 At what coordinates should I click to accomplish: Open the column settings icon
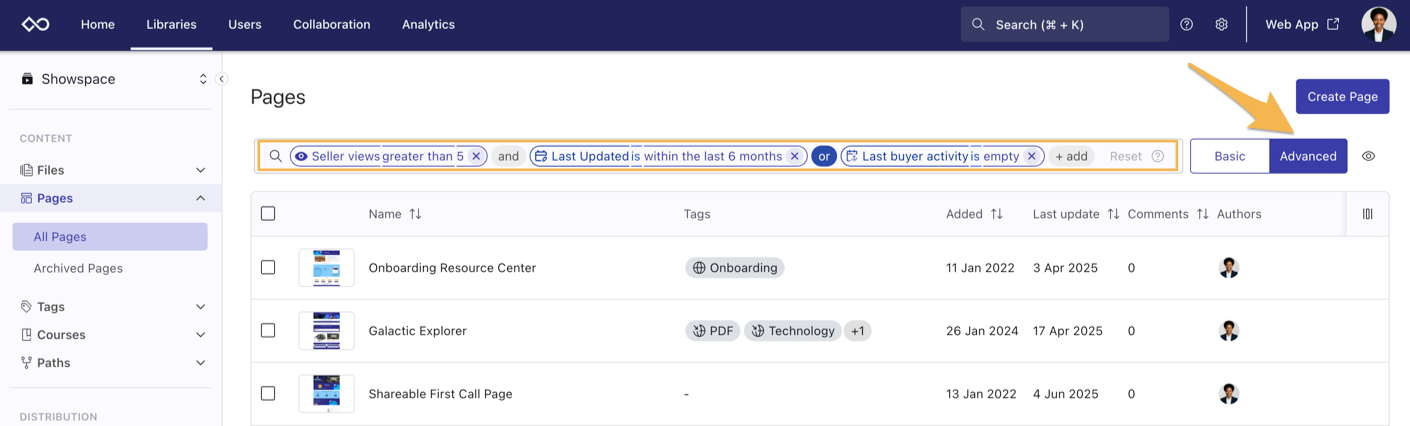[x=1367, y=214]
